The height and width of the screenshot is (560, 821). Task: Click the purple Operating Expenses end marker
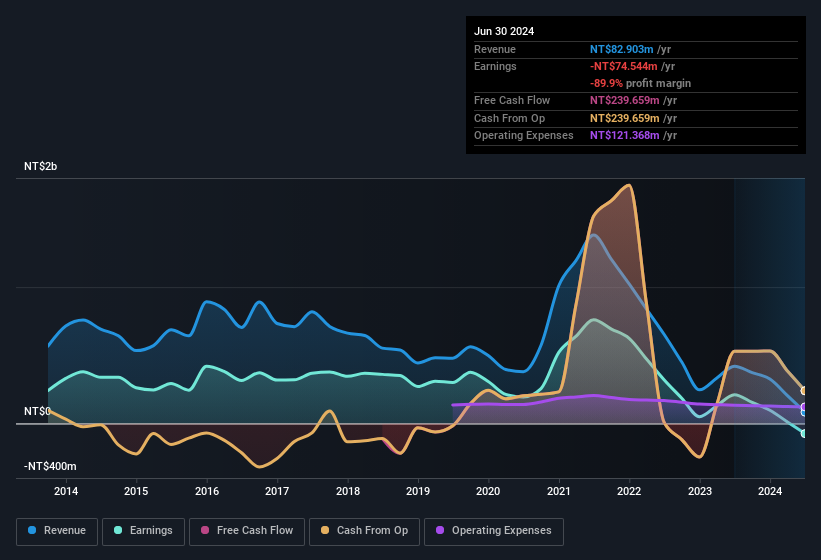[804, 408]
